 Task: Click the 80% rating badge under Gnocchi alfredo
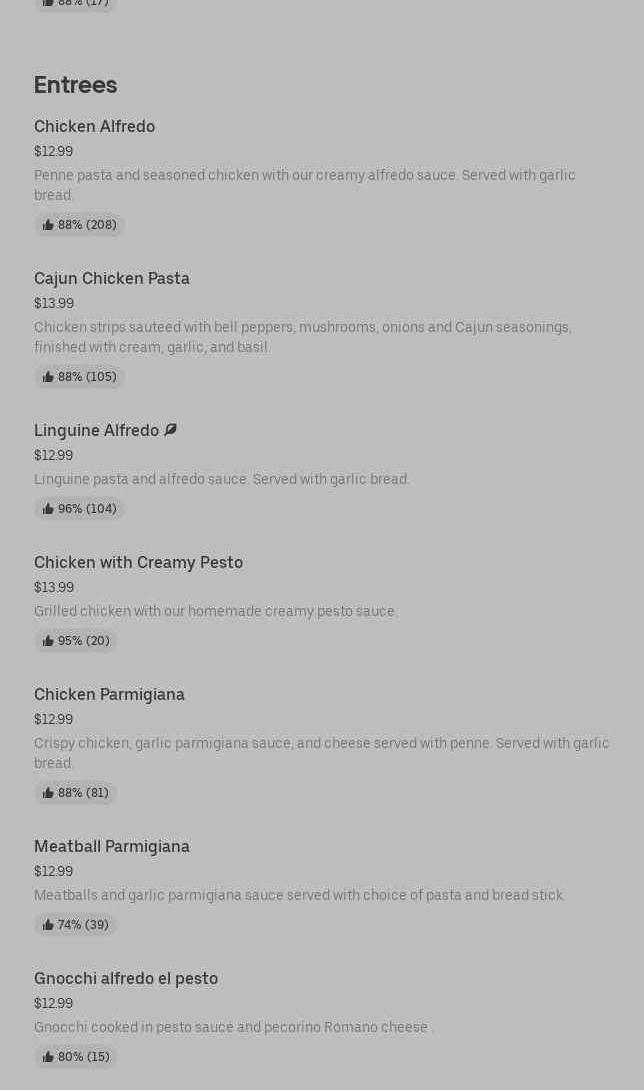76,1057
